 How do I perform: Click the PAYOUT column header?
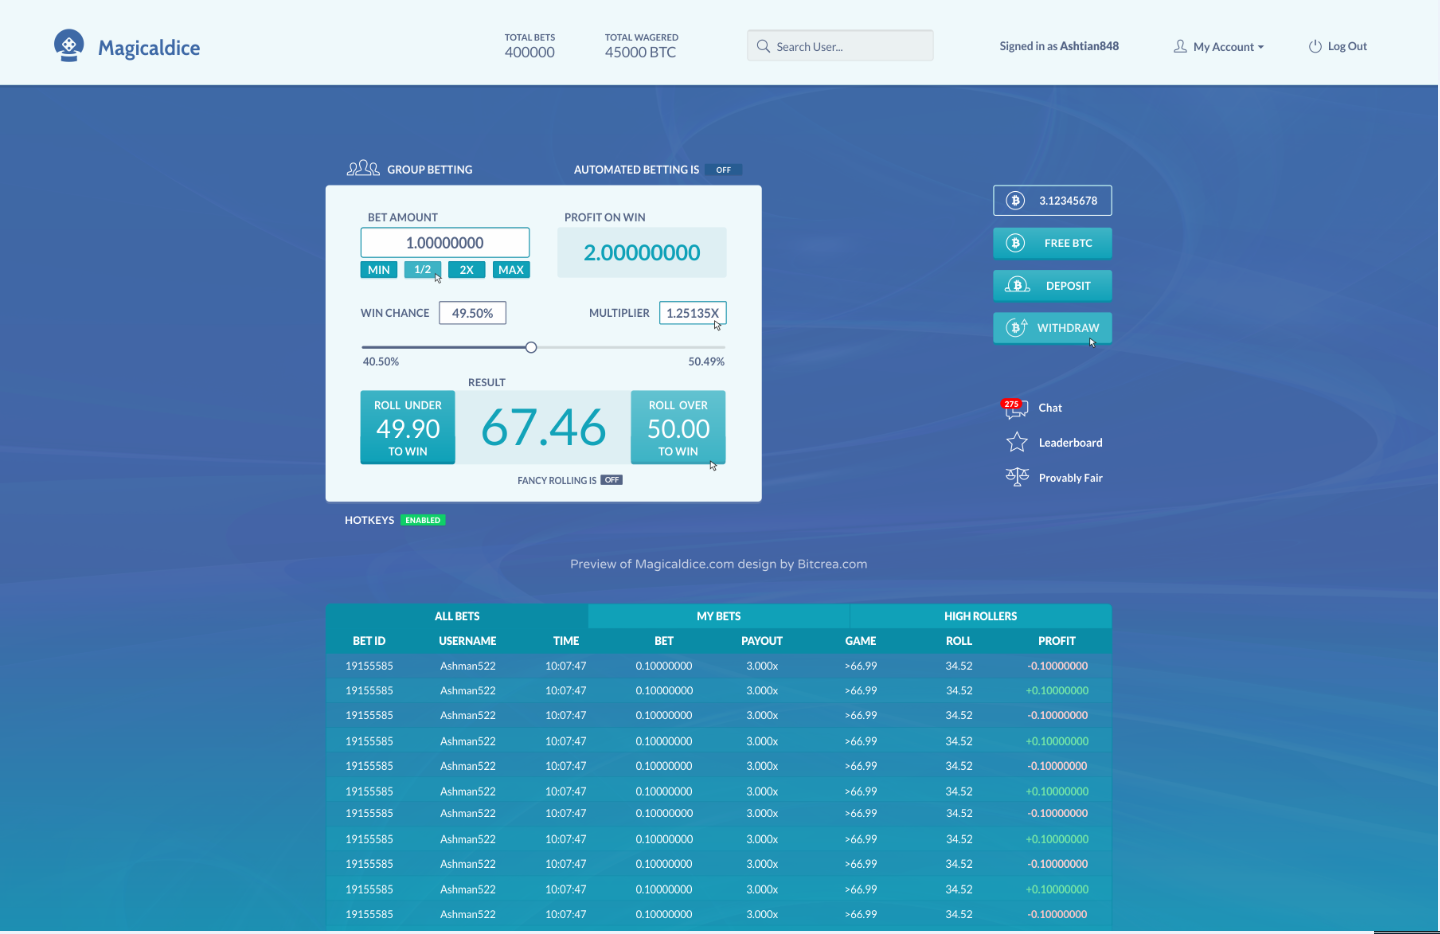(x=762, y=641)
